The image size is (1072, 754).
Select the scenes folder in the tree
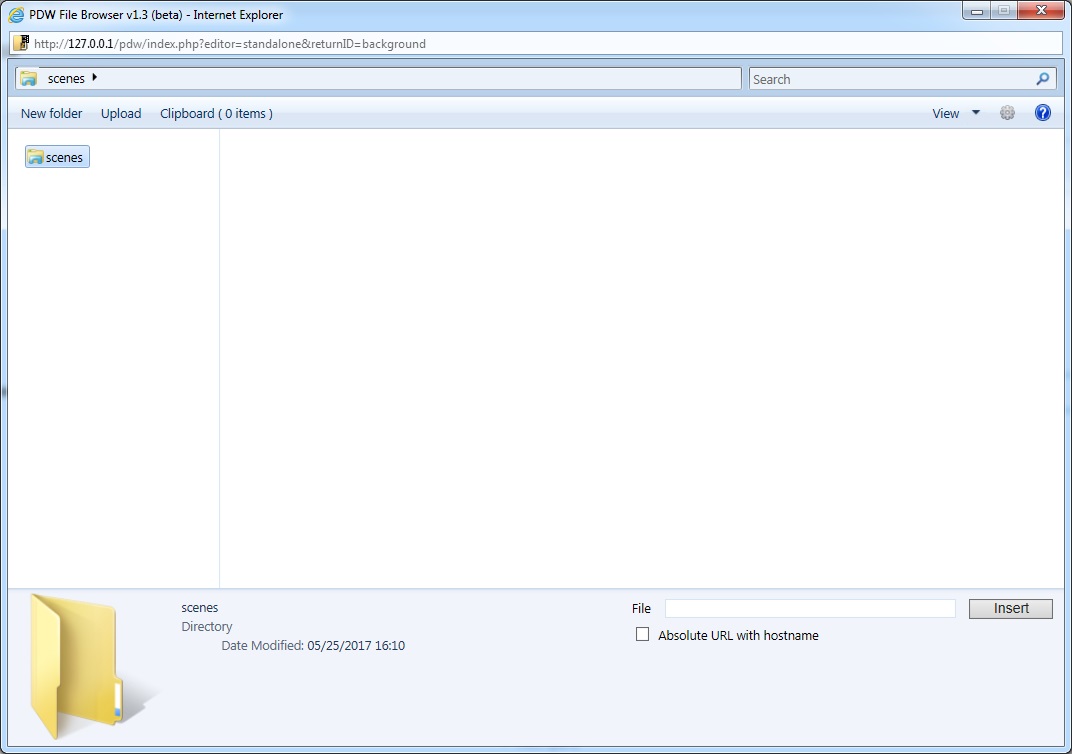pos(57,157)
